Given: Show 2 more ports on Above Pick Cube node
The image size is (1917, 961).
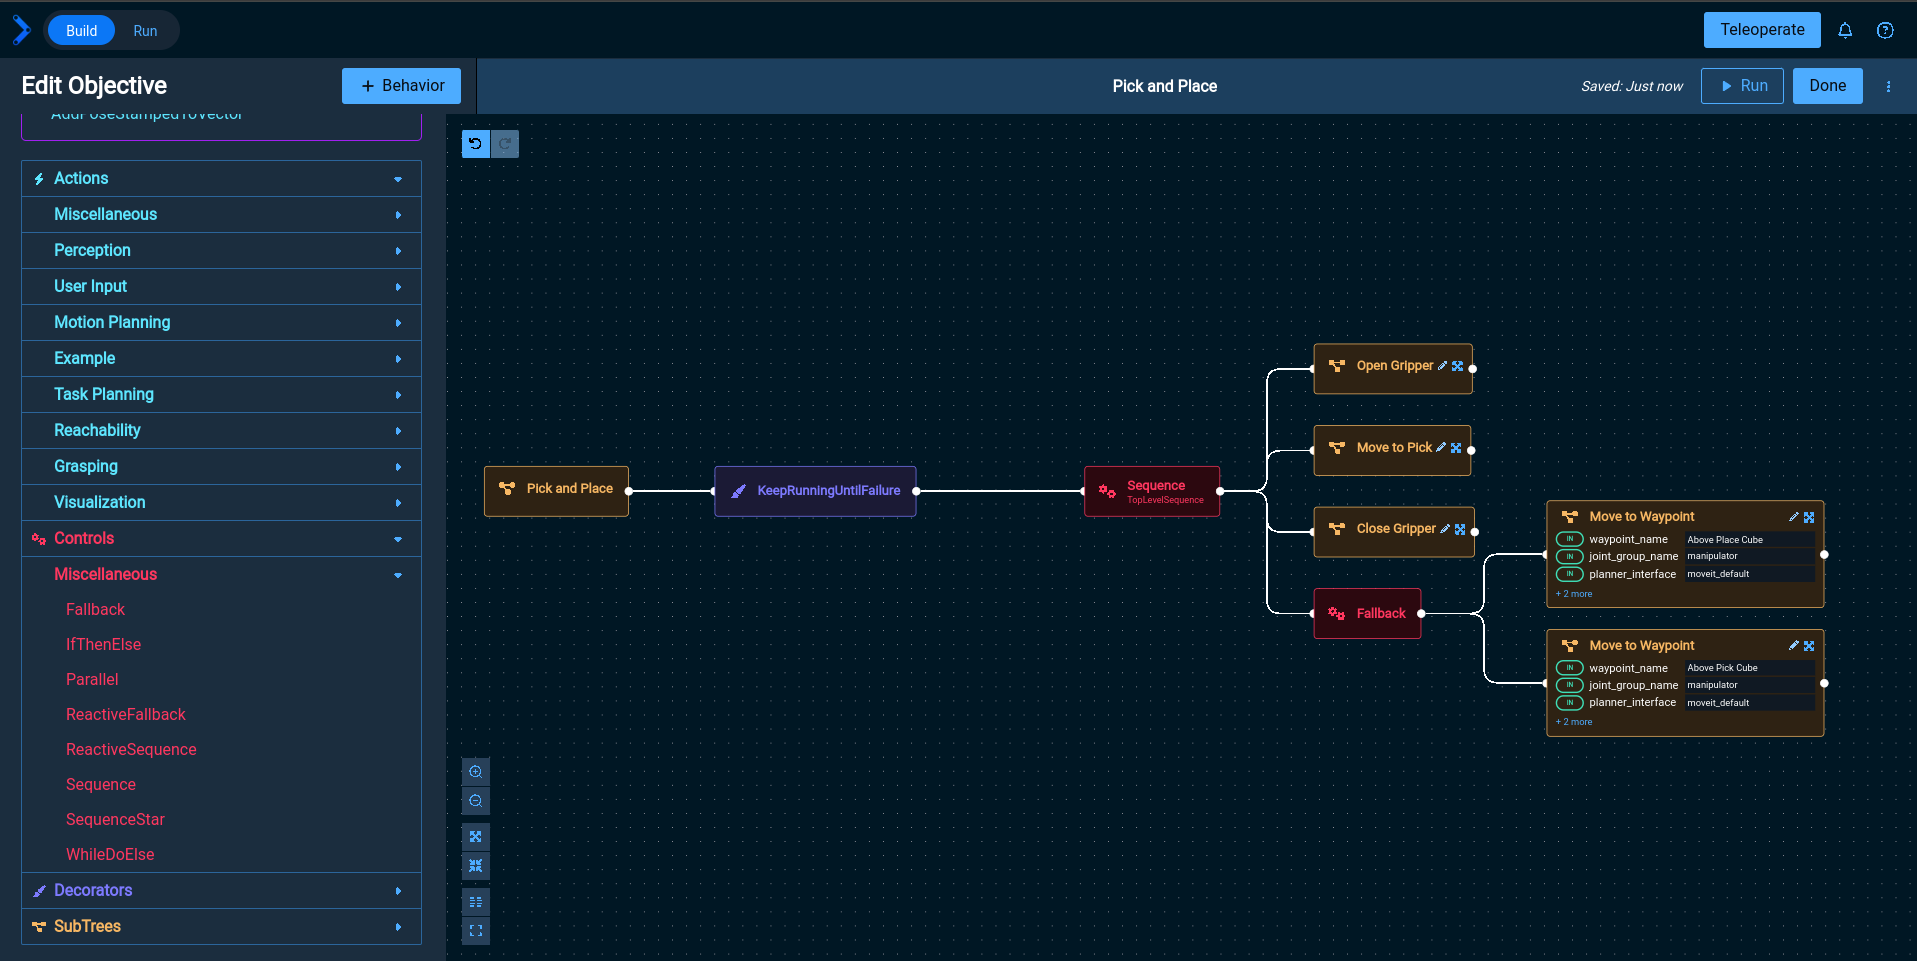Looking at the screenshot, I should click(x=1574, y=722).
